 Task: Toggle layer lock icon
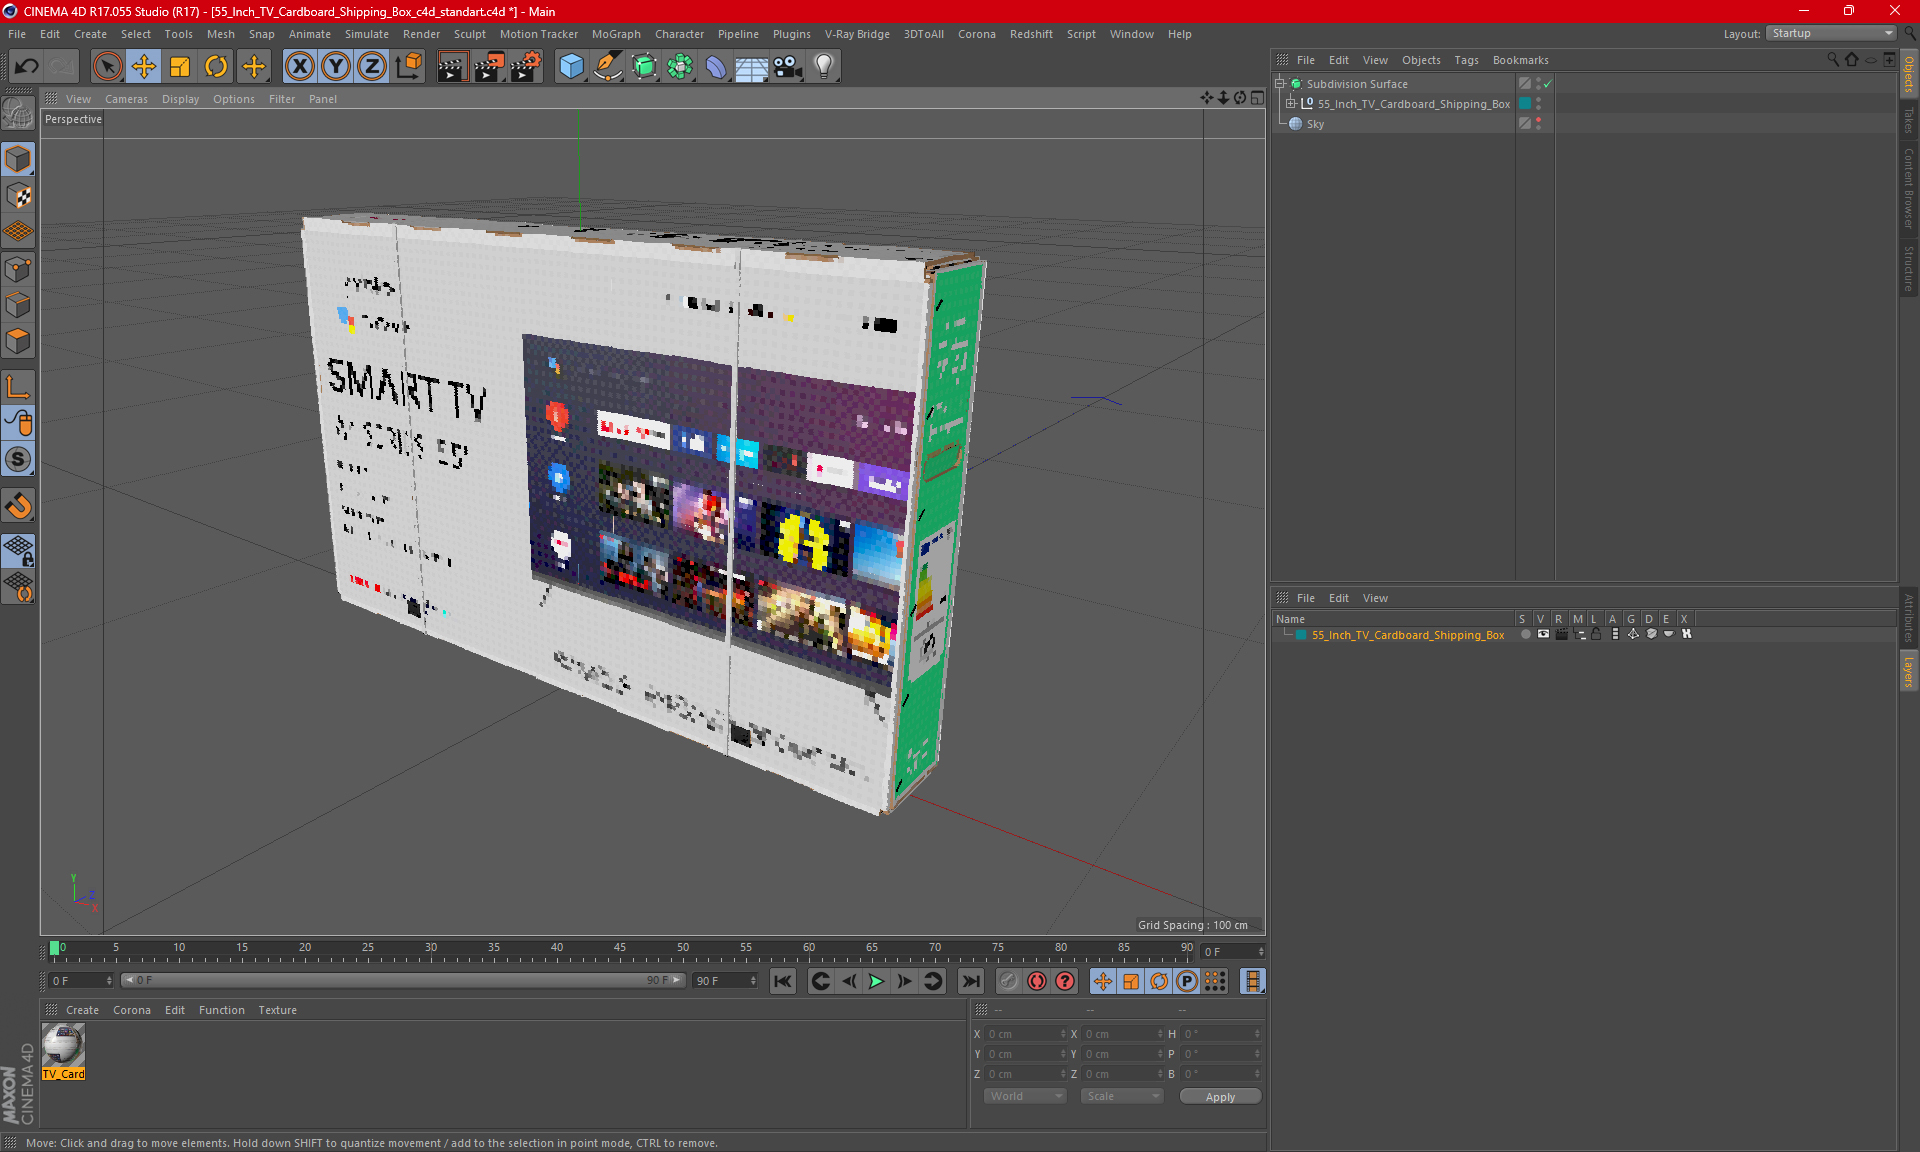[x=1596, y=634]
